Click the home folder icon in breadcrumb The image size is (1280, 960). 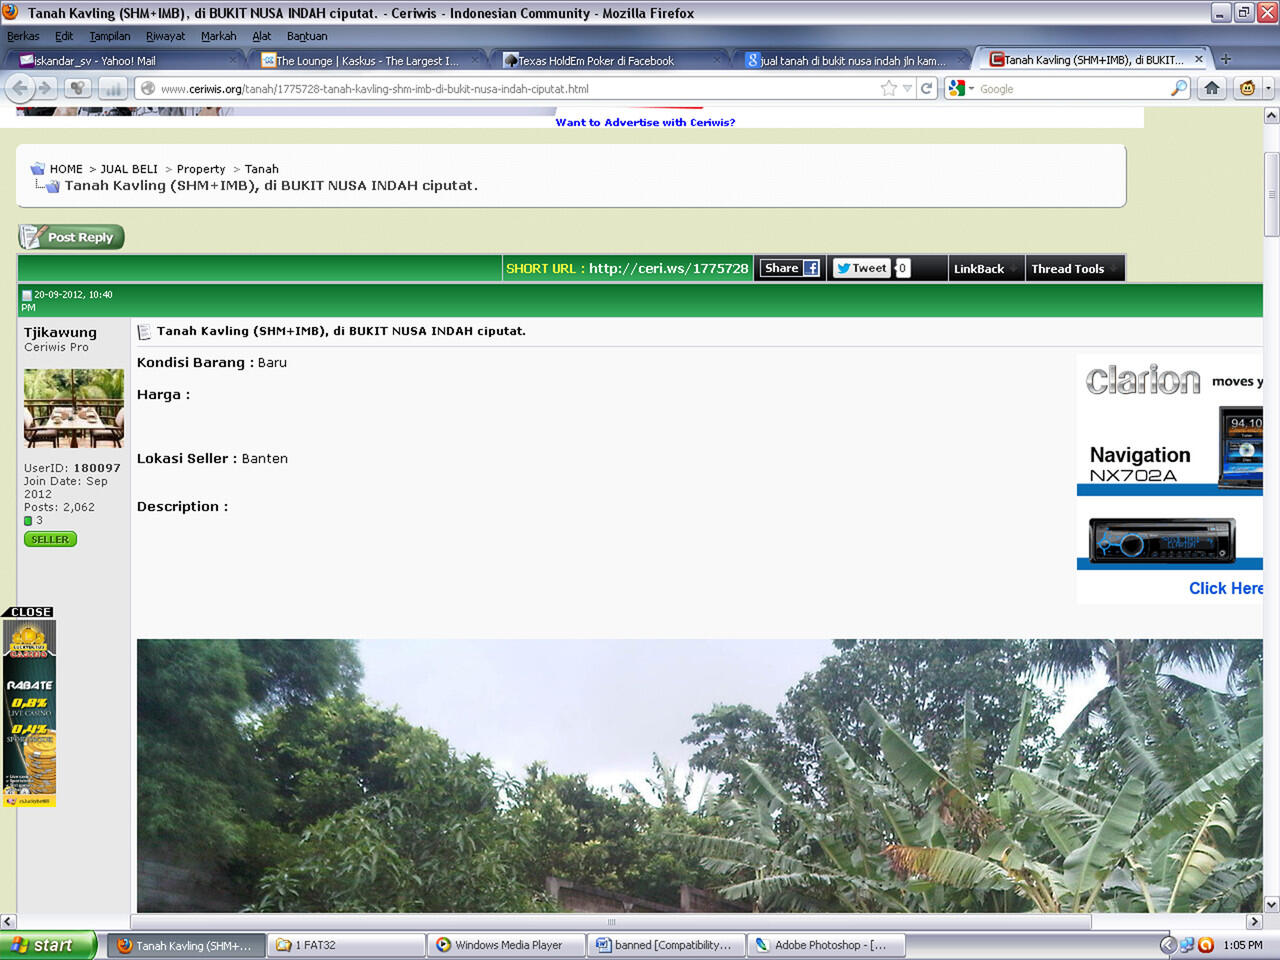(x=37, y=168)
